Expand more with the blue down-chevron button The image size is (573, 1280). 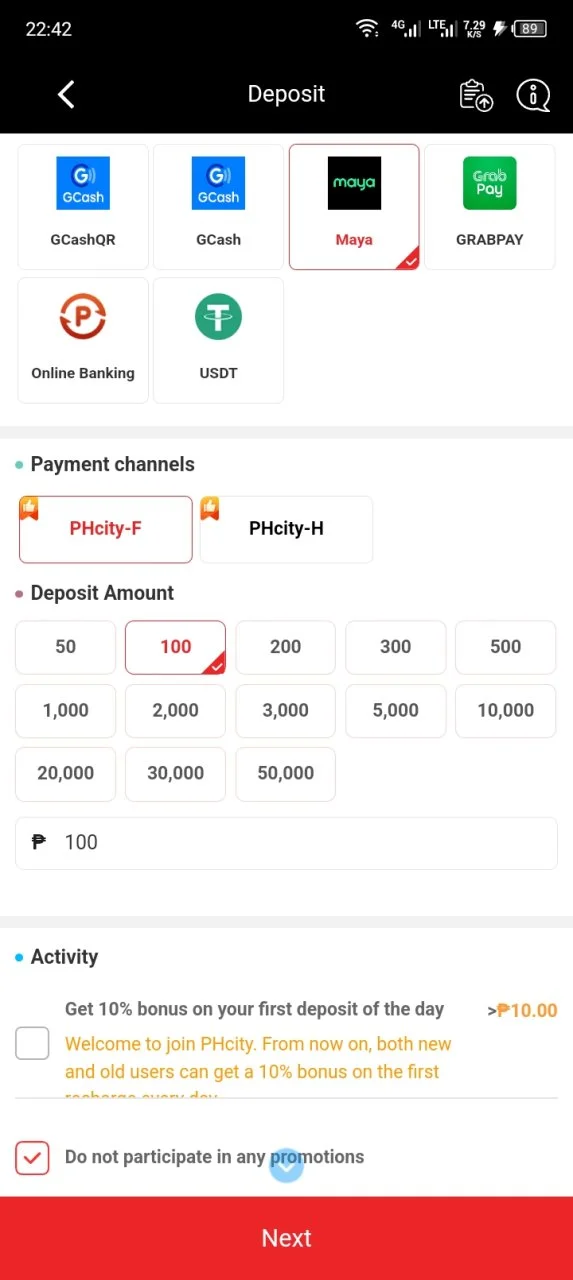[286, 1165]
